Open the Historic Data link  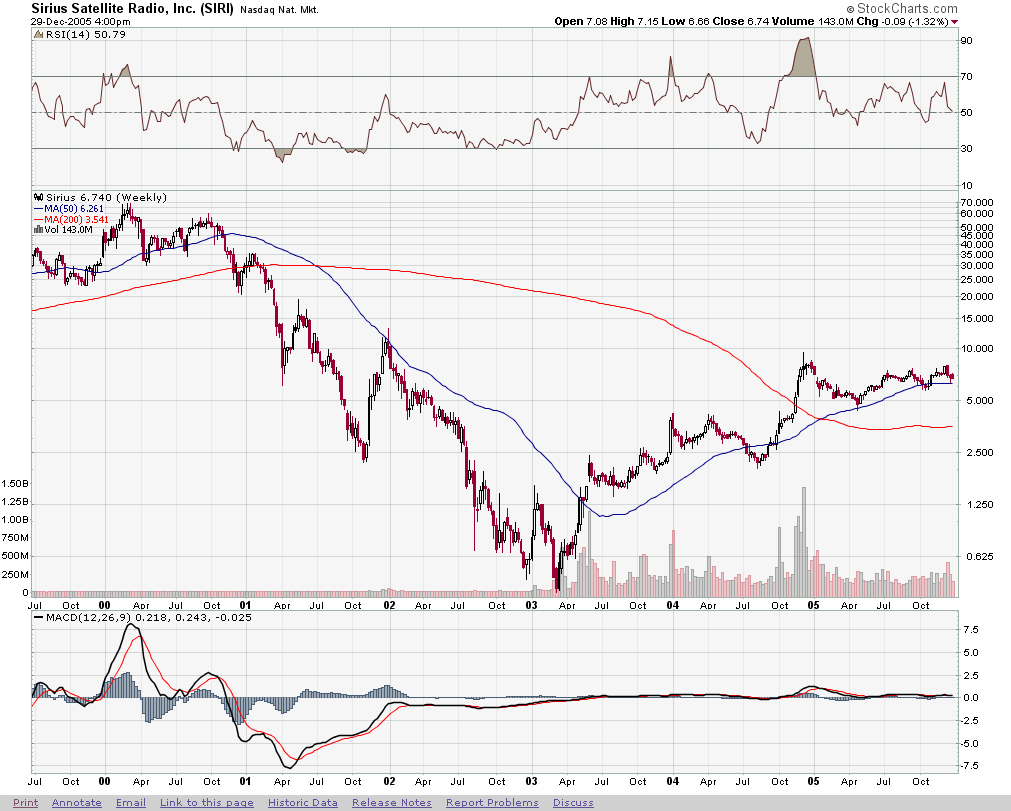click(x=303, y=802)
